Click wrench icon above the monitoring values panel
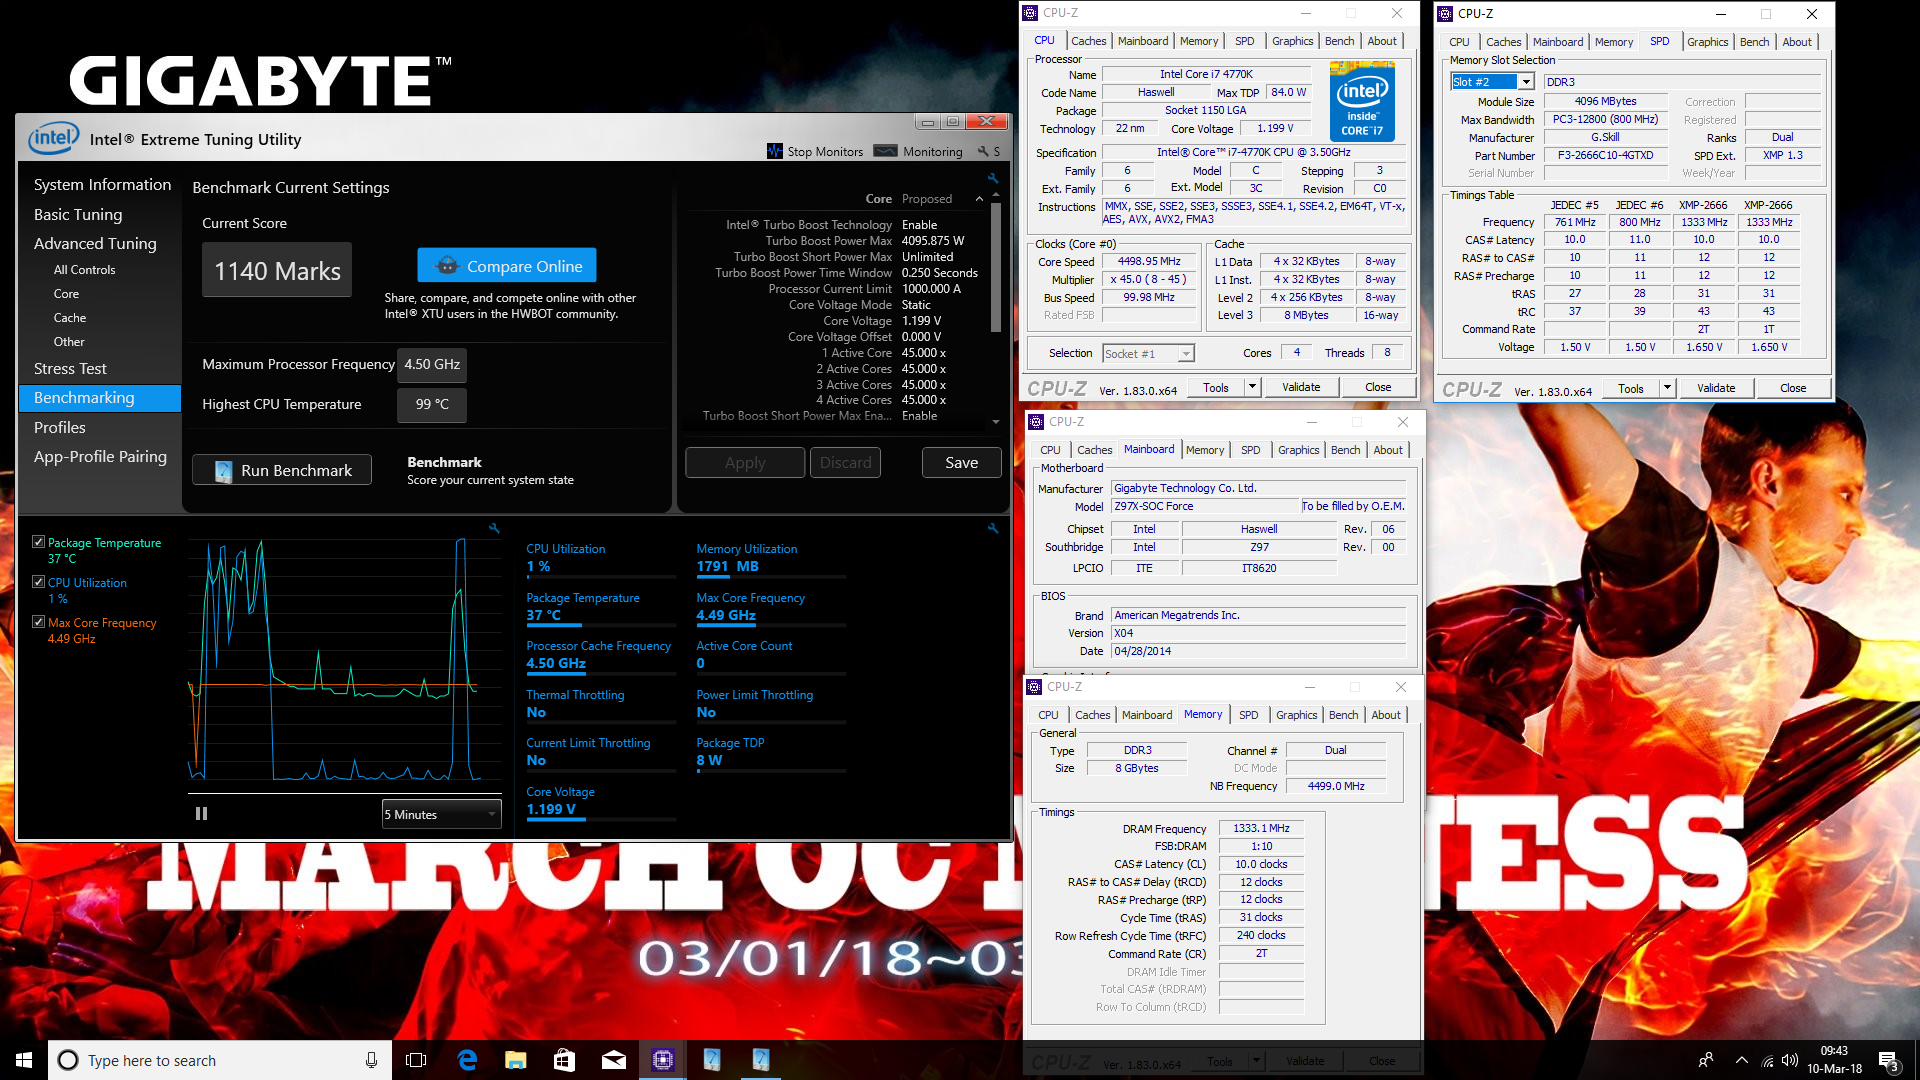 pyautogui.click(x=993, y=528)
